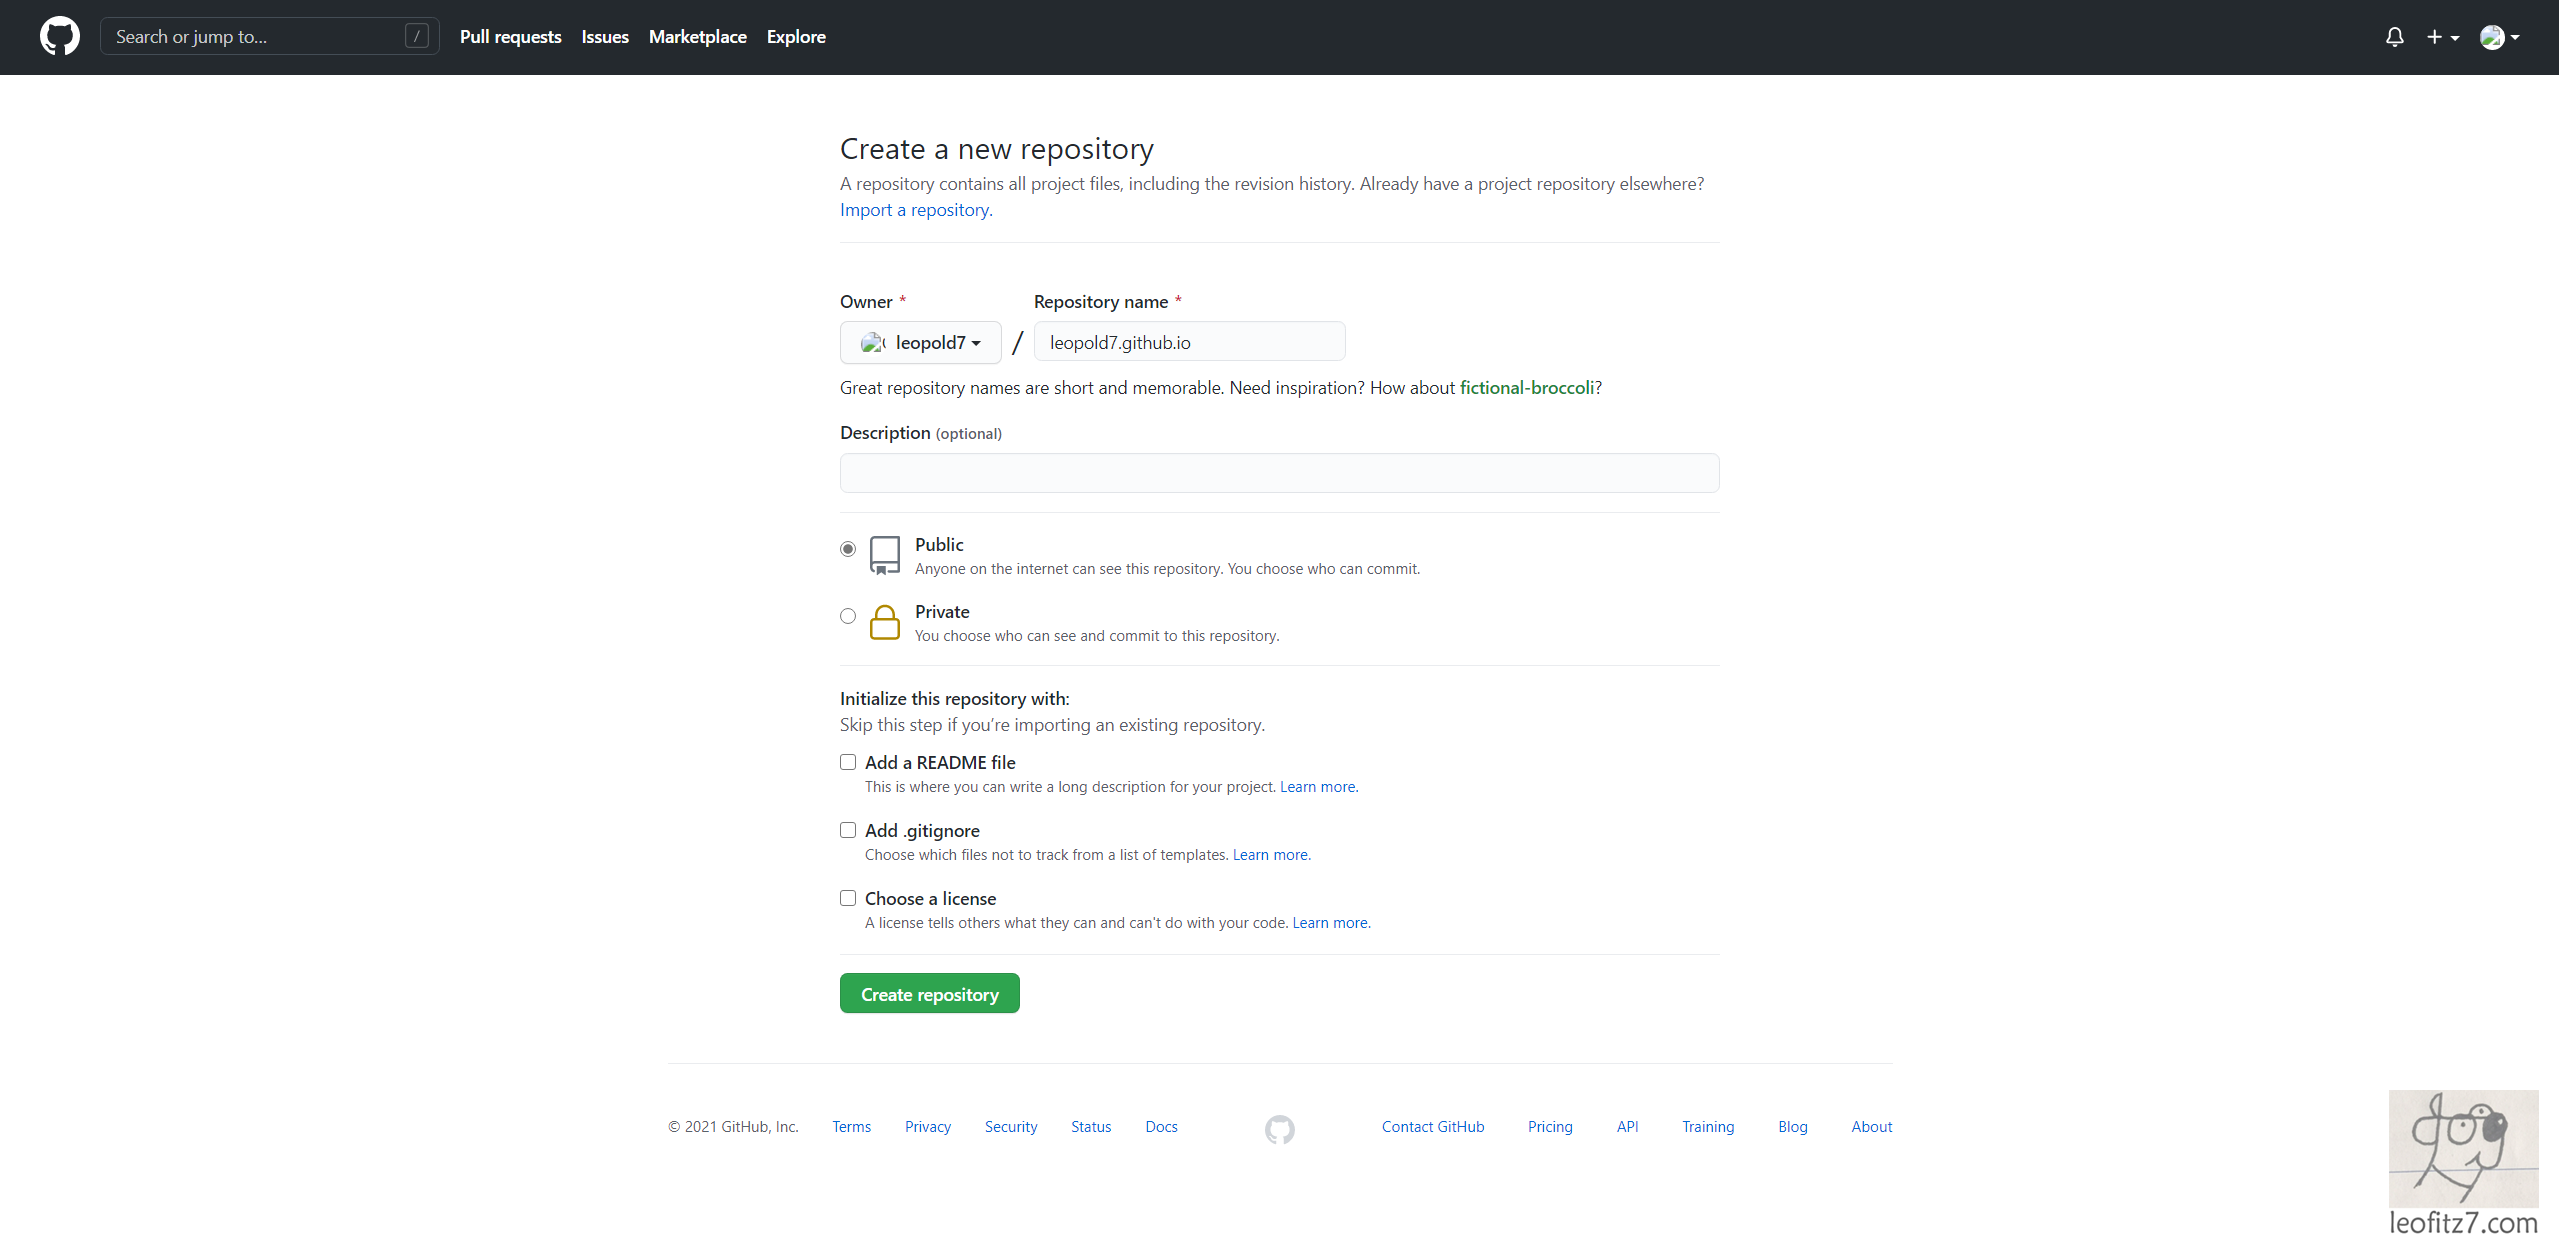Switch to the Explore section
Image resolution: width=2559 pixels, height=1260 pixels.
pyautogui.click(x=795, y=36)
